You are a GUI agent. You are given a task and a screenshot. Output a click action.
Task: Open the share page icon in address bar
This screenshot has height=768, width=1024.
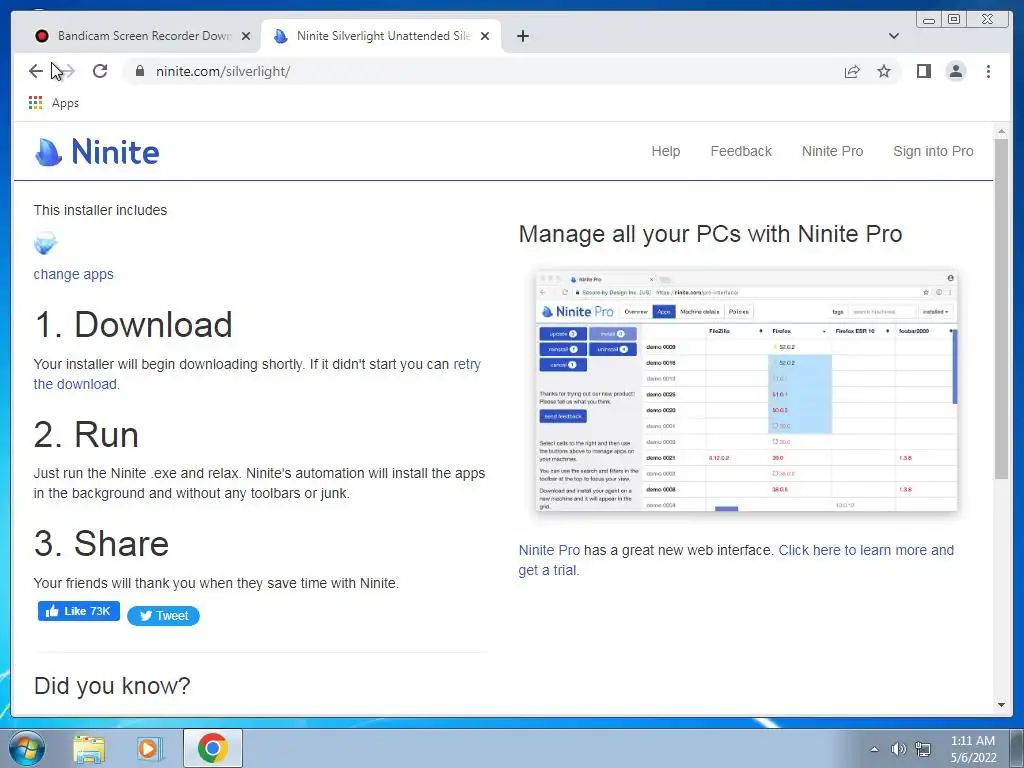852,71
